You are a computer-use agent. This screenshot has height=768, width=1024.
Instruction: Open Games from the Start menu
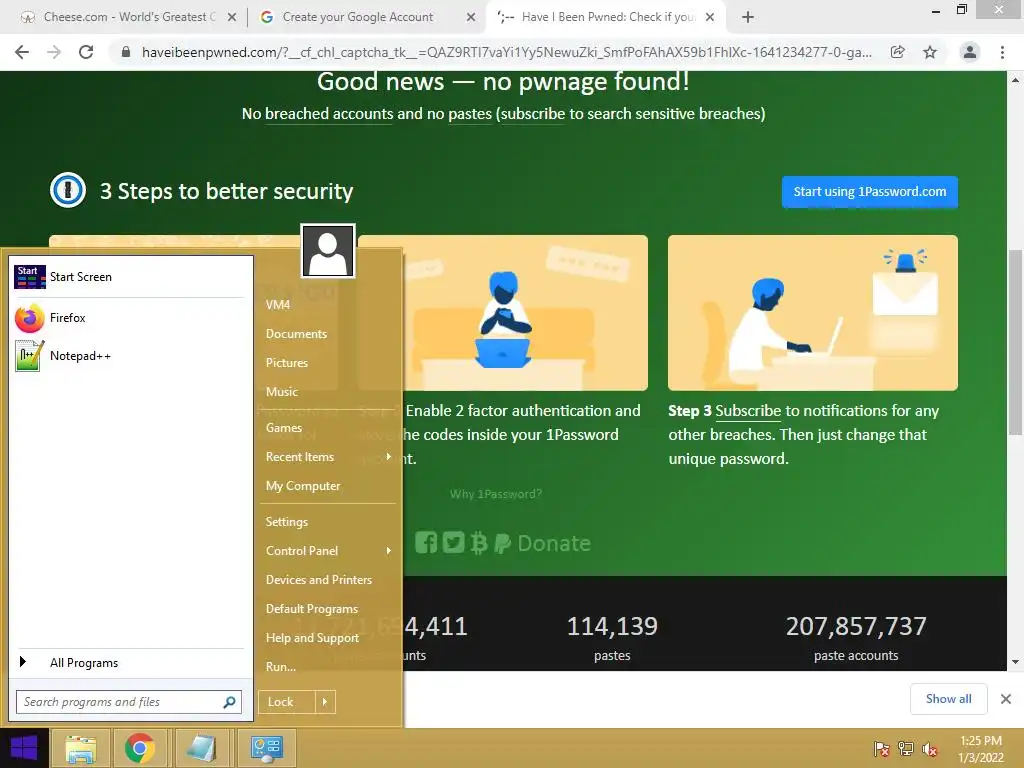(x=284, y=428)
